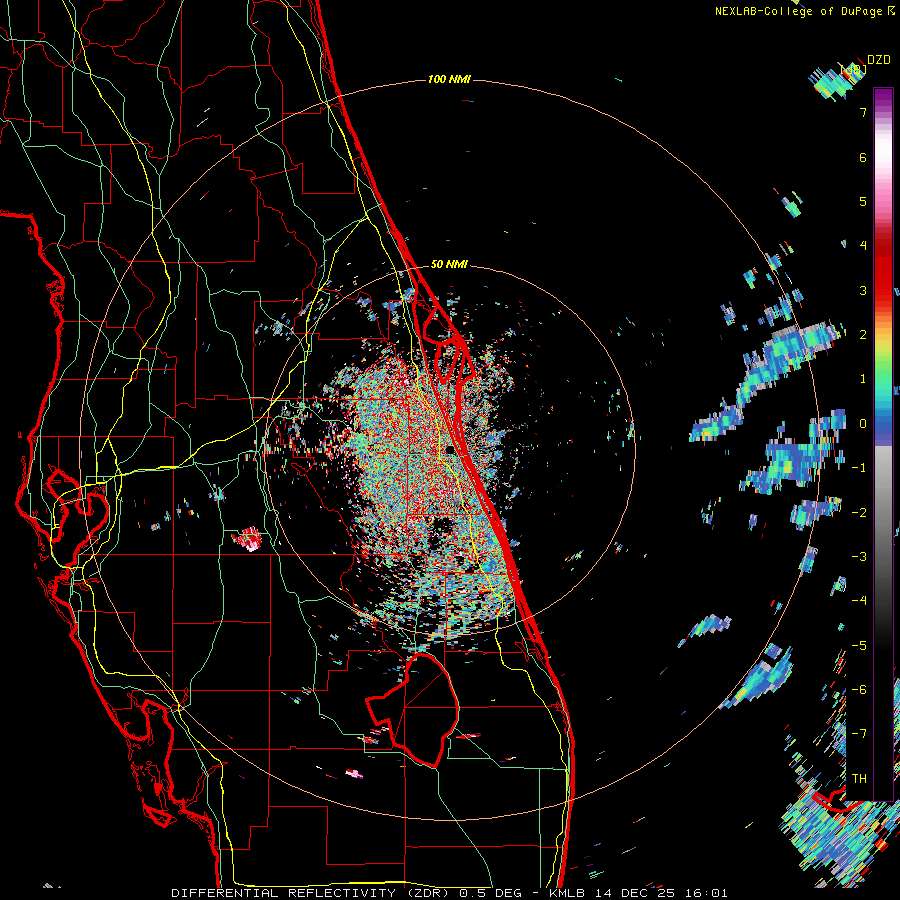
Task: Click the '-6' value on the color scale
Action: click(859, 690)
